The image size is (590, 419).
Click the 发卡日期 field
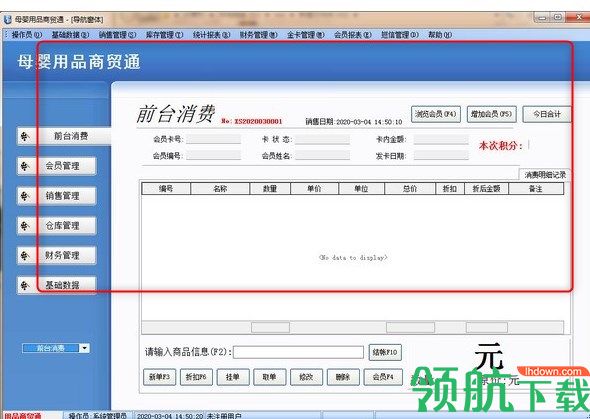[441, 155]
